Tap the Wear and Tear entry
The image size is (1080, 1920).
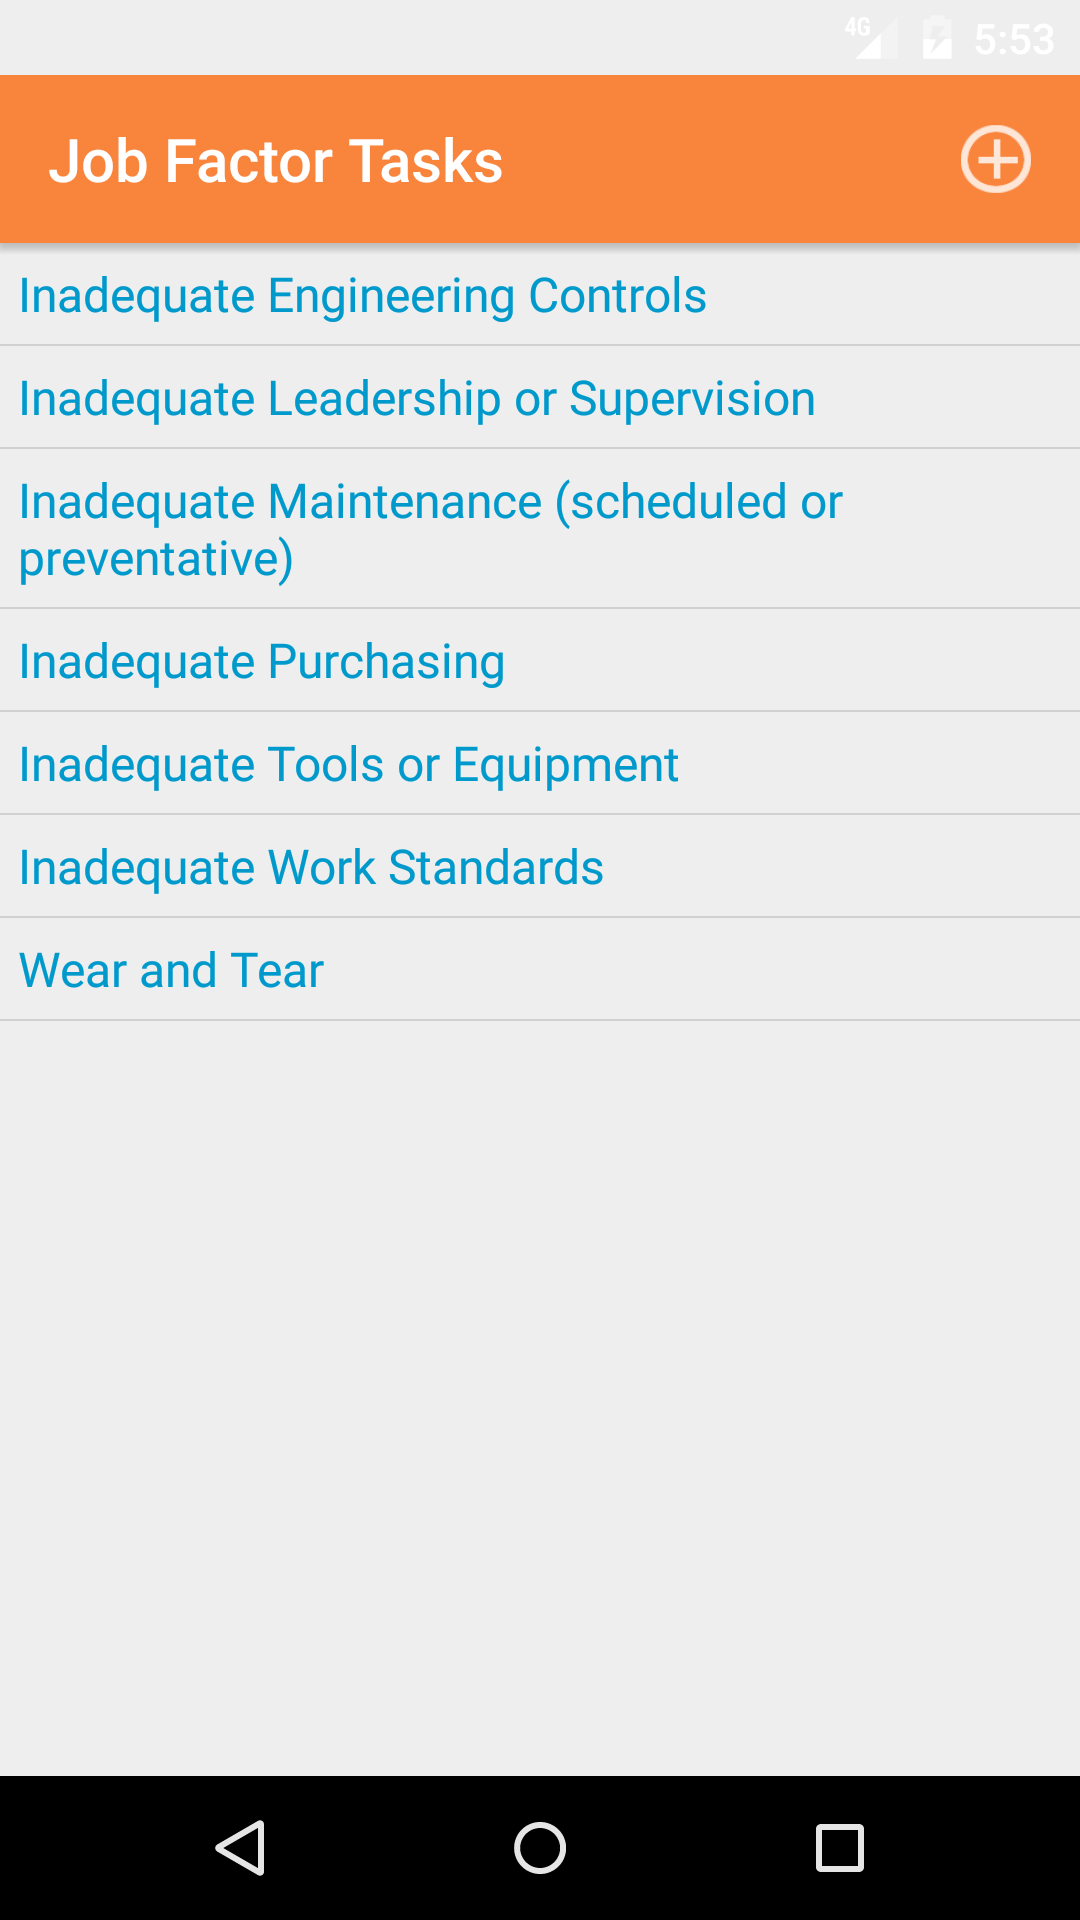171,971
